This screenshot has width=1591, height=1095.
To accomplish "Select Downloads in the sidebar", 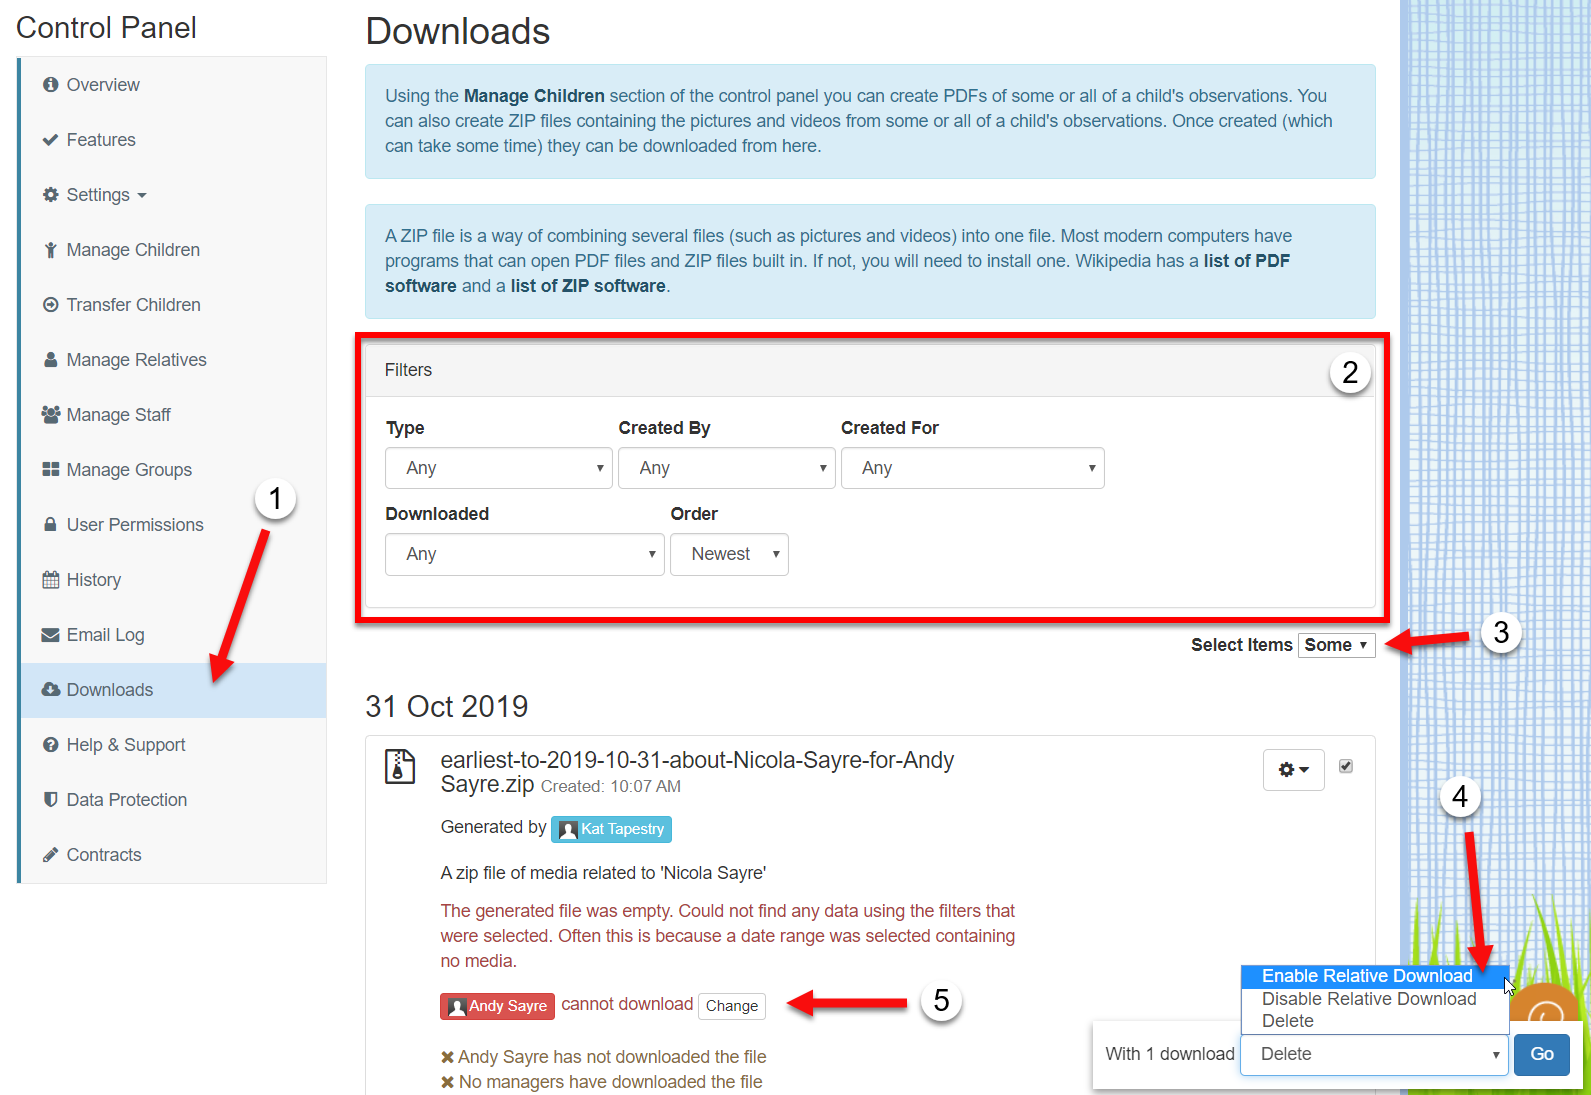I will point(173,690).
